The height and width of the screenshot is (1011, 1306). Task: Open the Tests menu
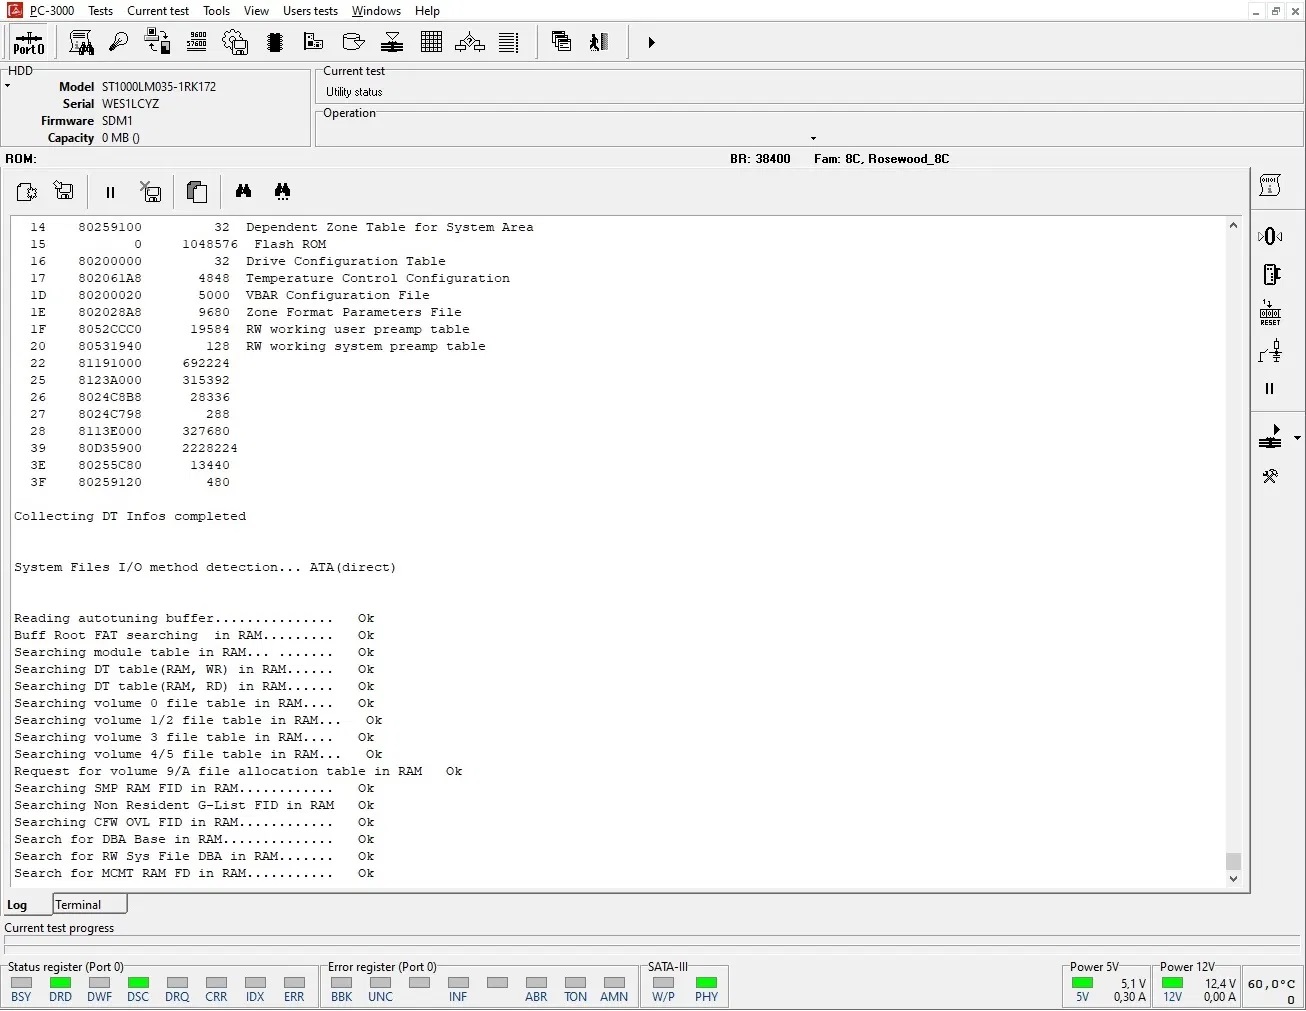click(100, 11)
